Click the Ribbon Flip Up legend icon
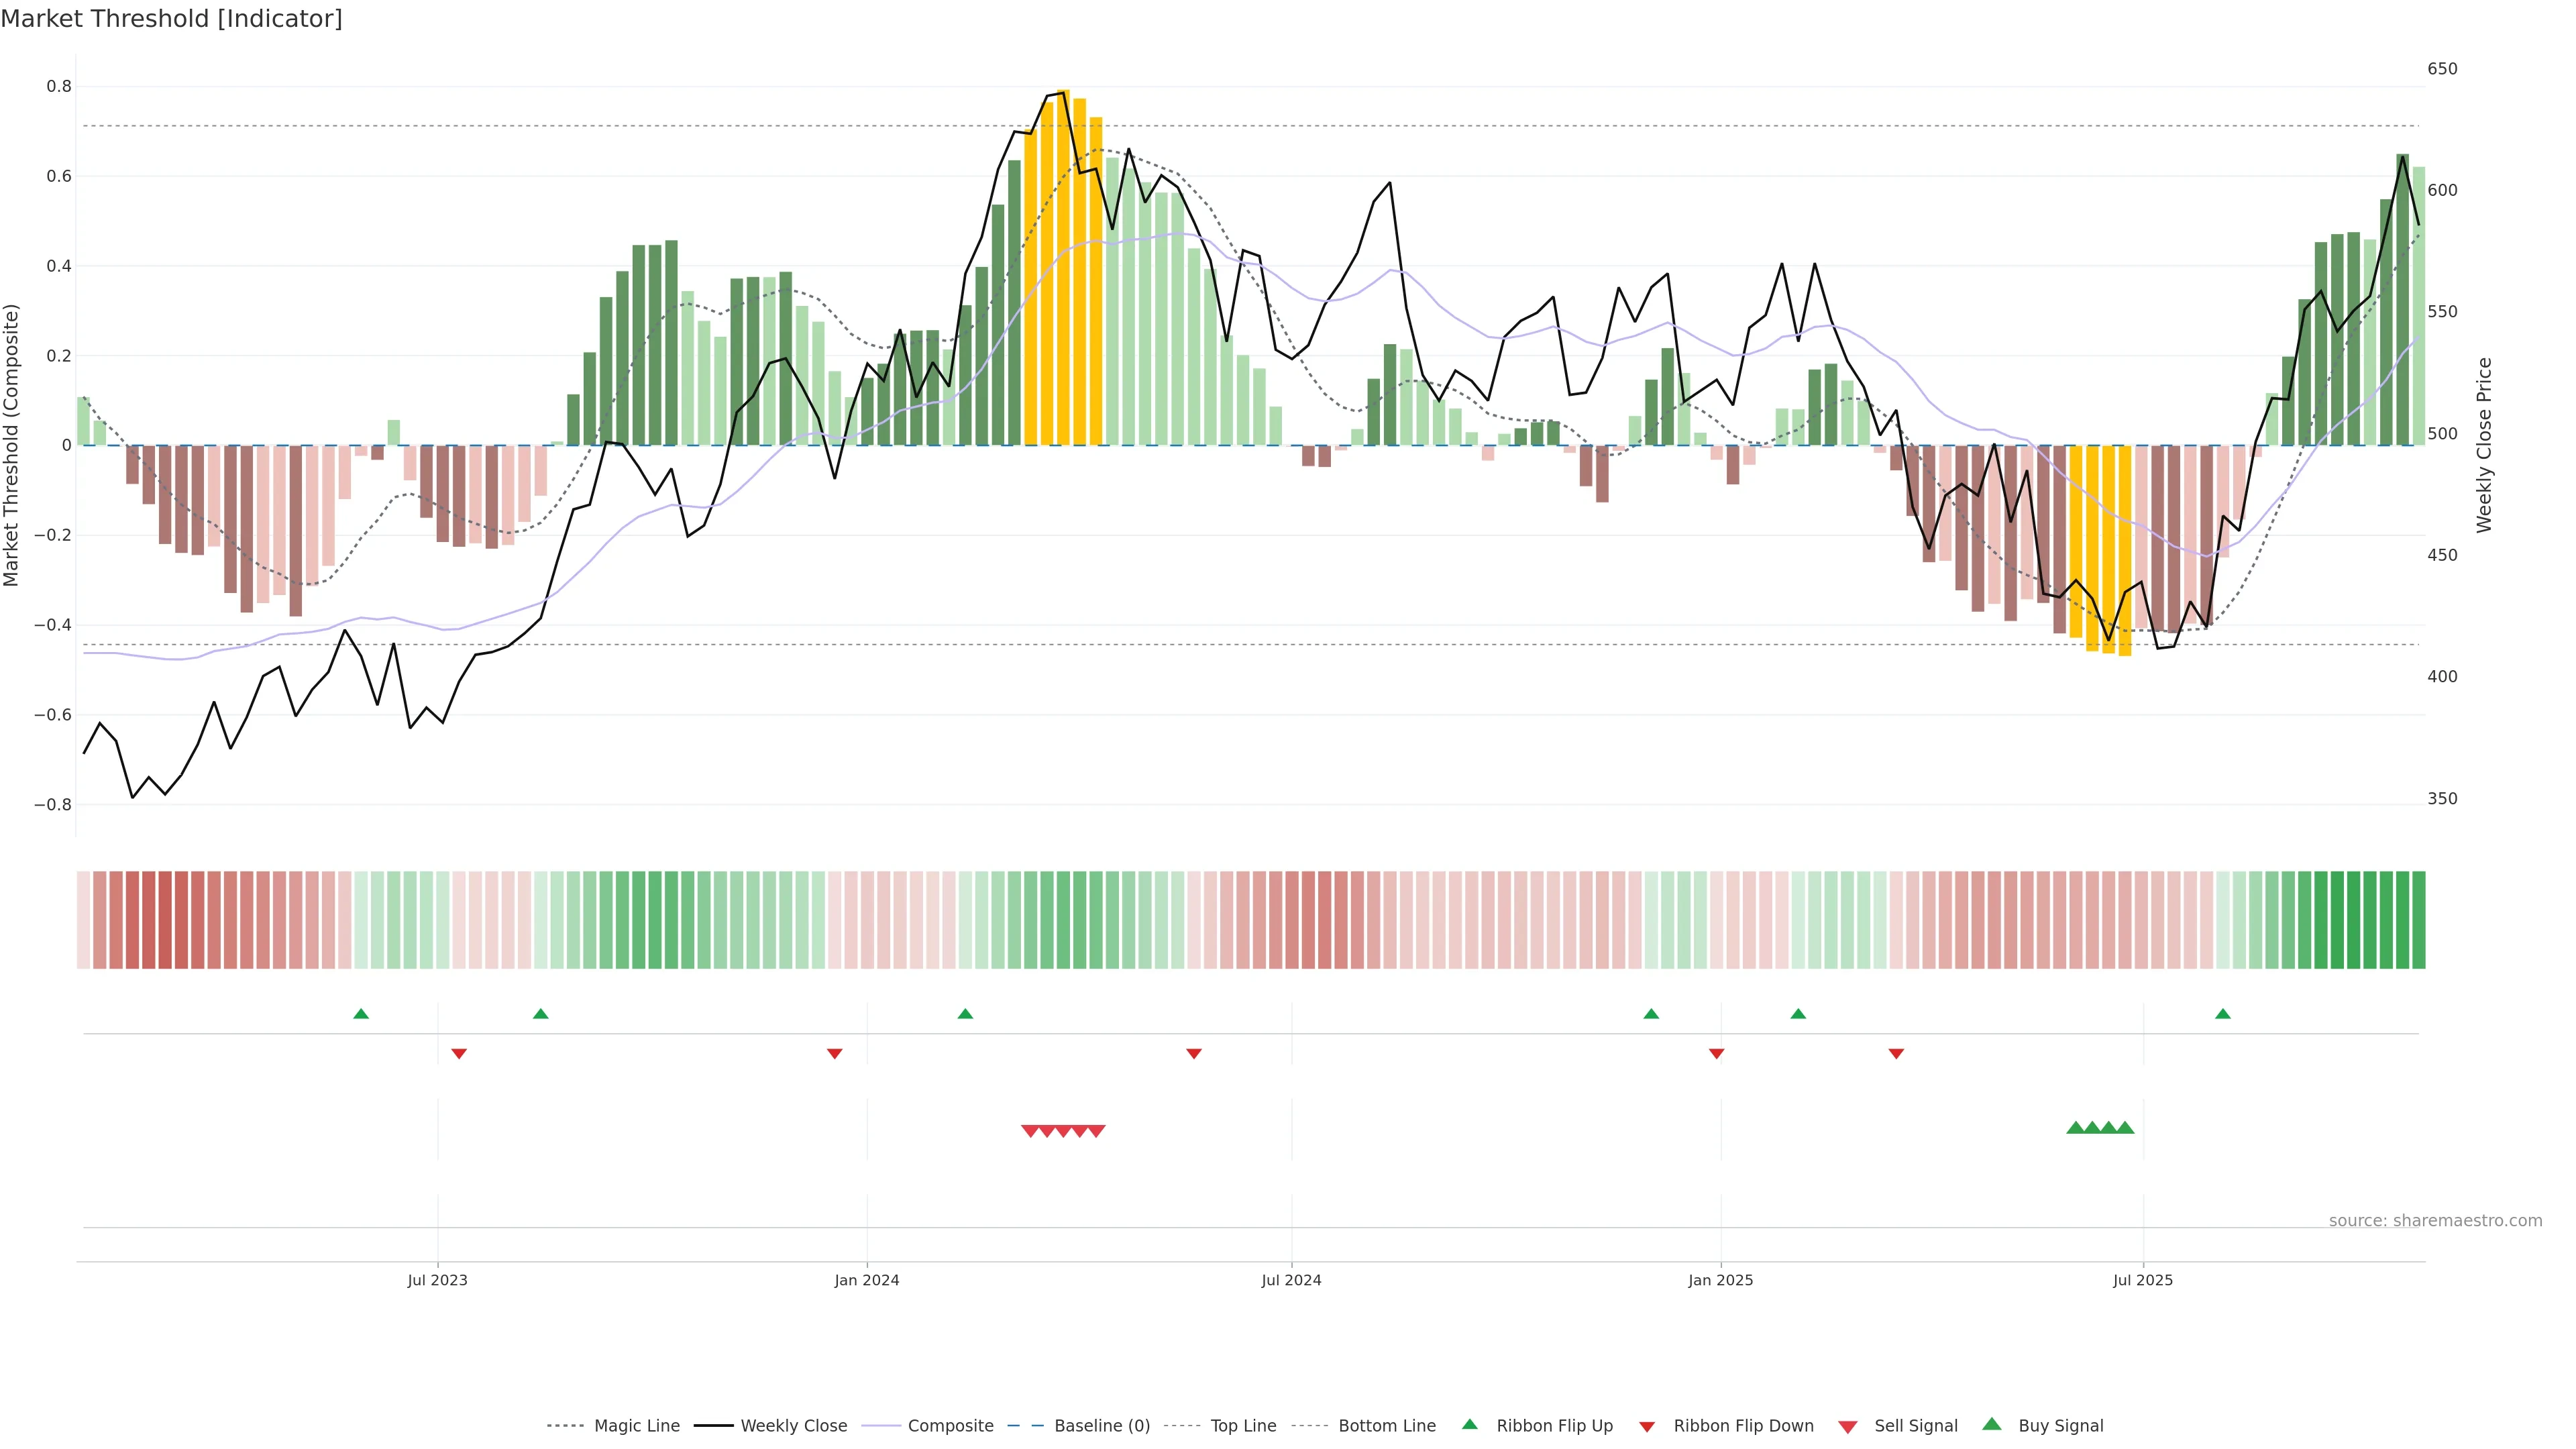 point(1469,1424)
